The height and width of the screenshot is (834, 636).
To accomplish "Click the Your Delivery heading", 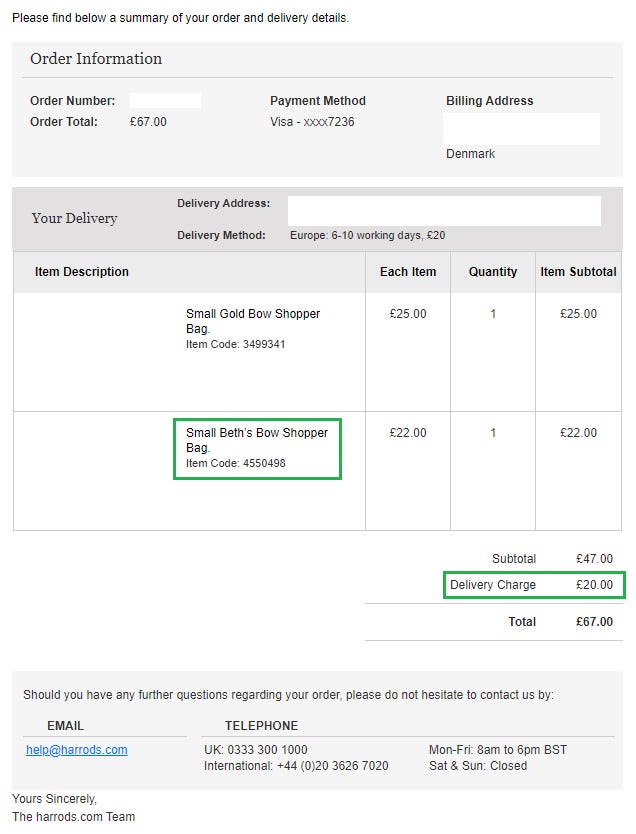I will (x=74, y=218).
